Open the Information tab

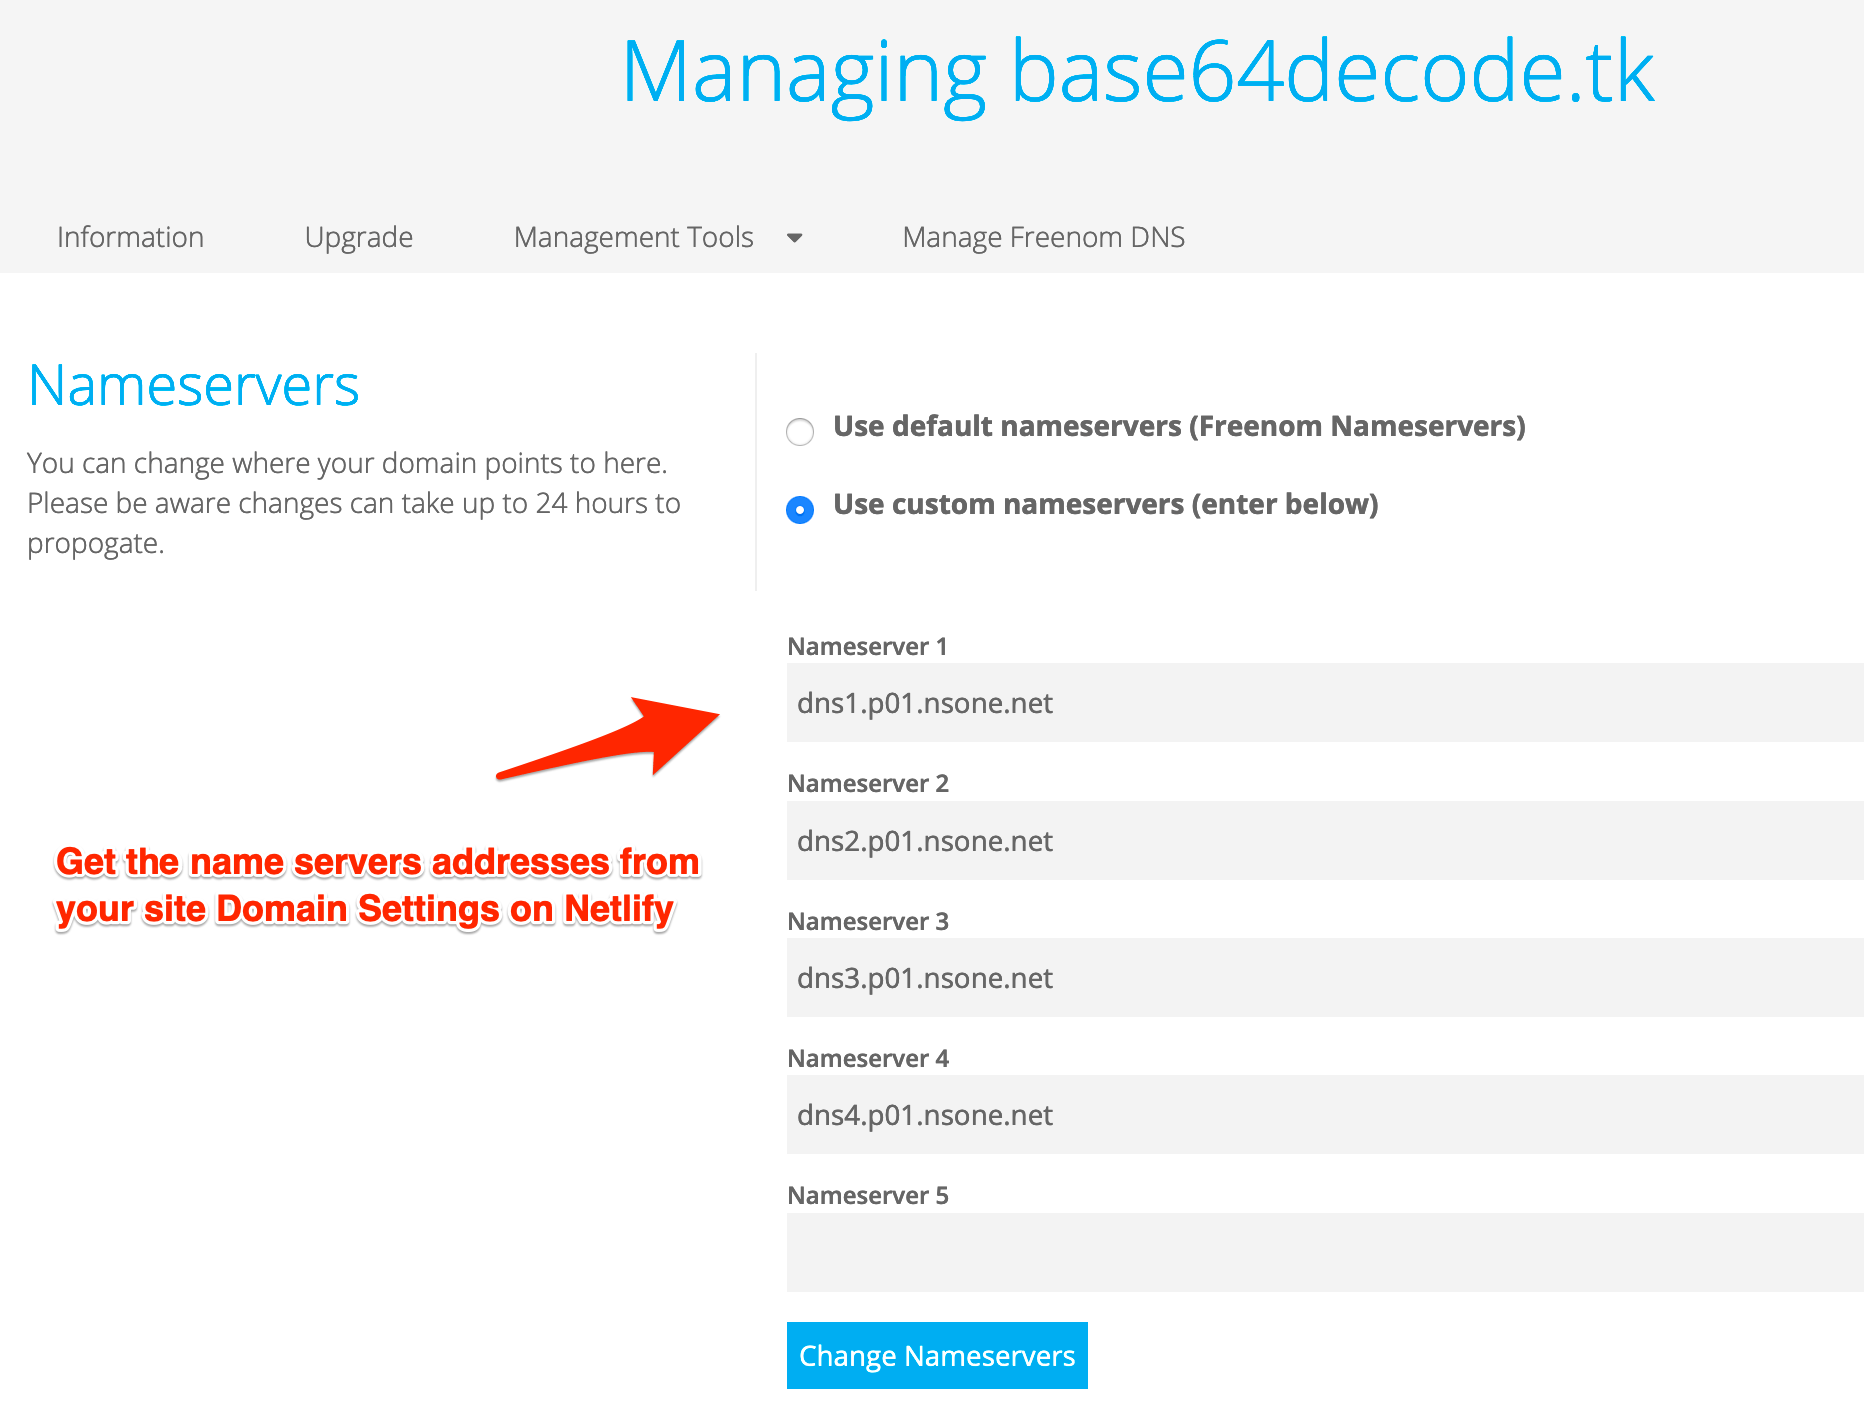coord(130,237)
